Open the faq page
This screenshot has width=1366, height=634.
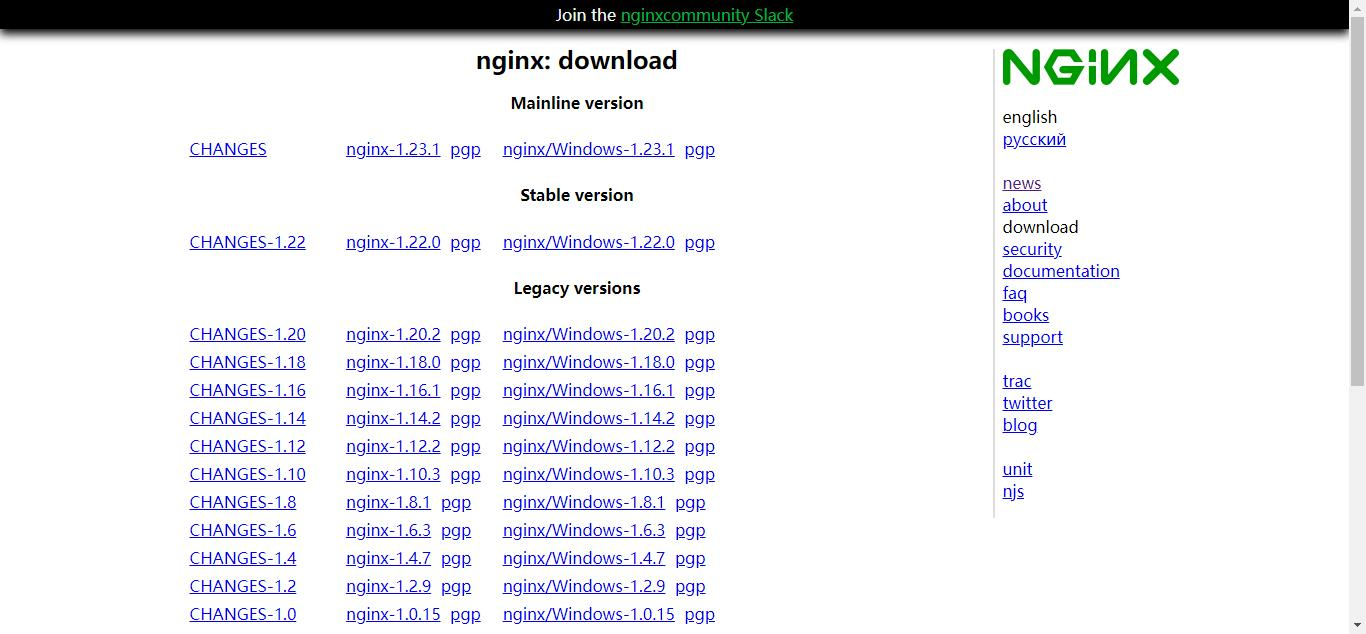click(1015, 293)
